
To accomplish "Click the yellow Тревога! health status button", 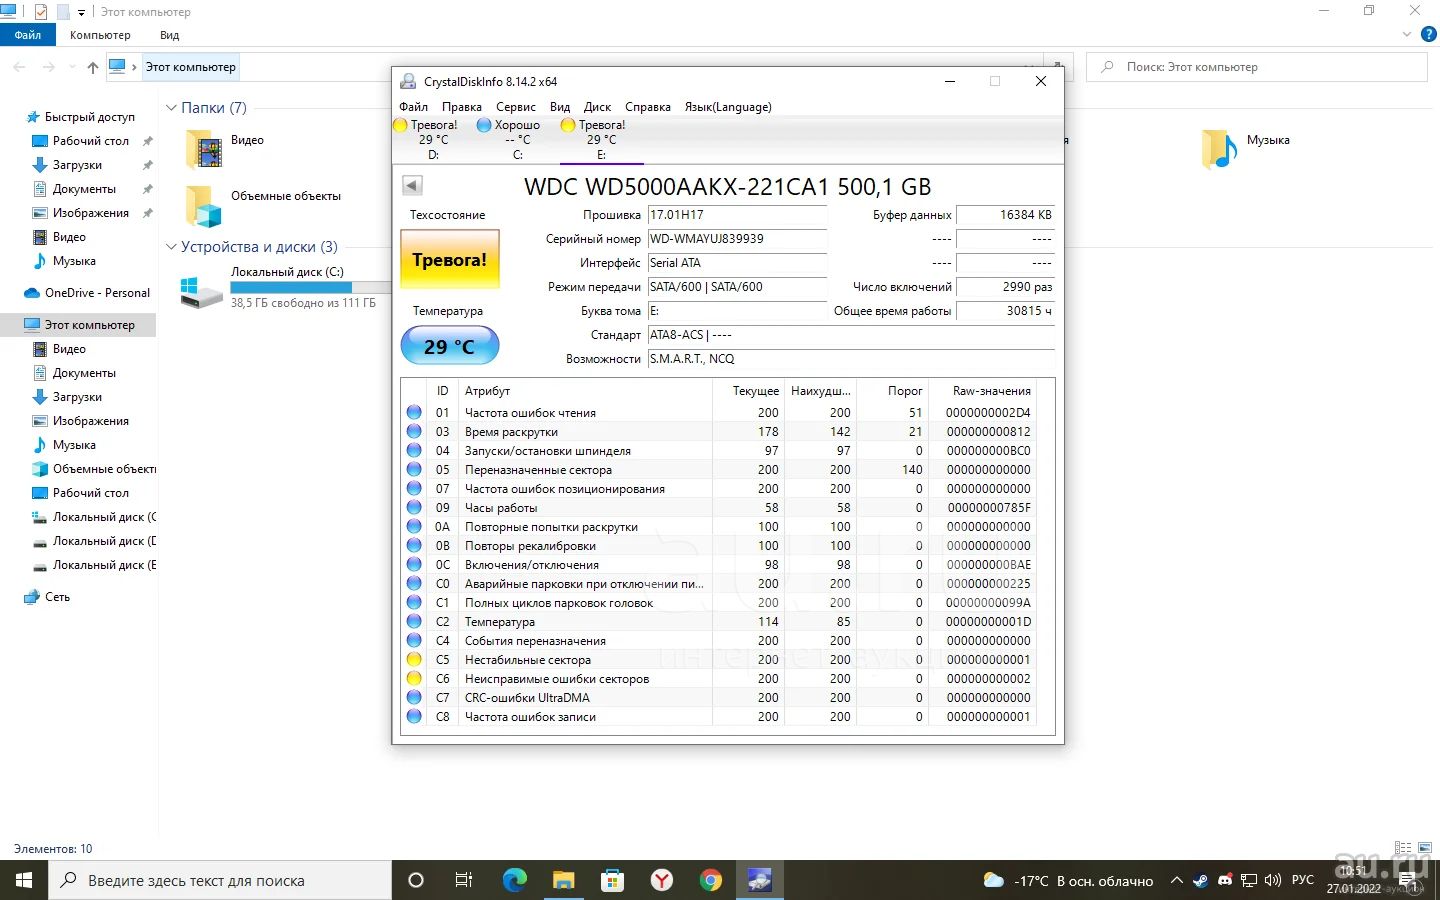I will [x=450, y=260].
